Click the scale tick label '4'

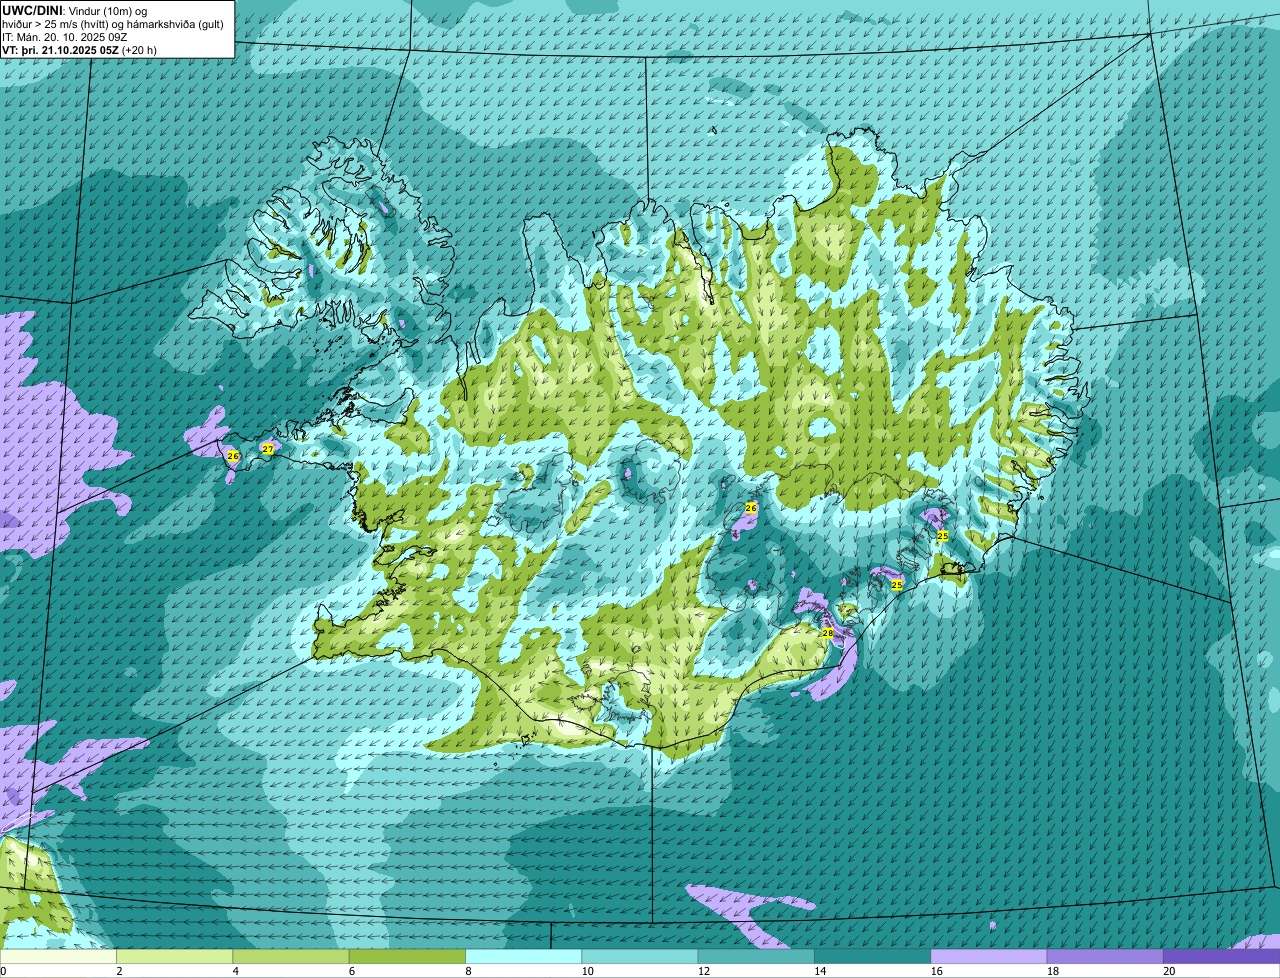234,971
